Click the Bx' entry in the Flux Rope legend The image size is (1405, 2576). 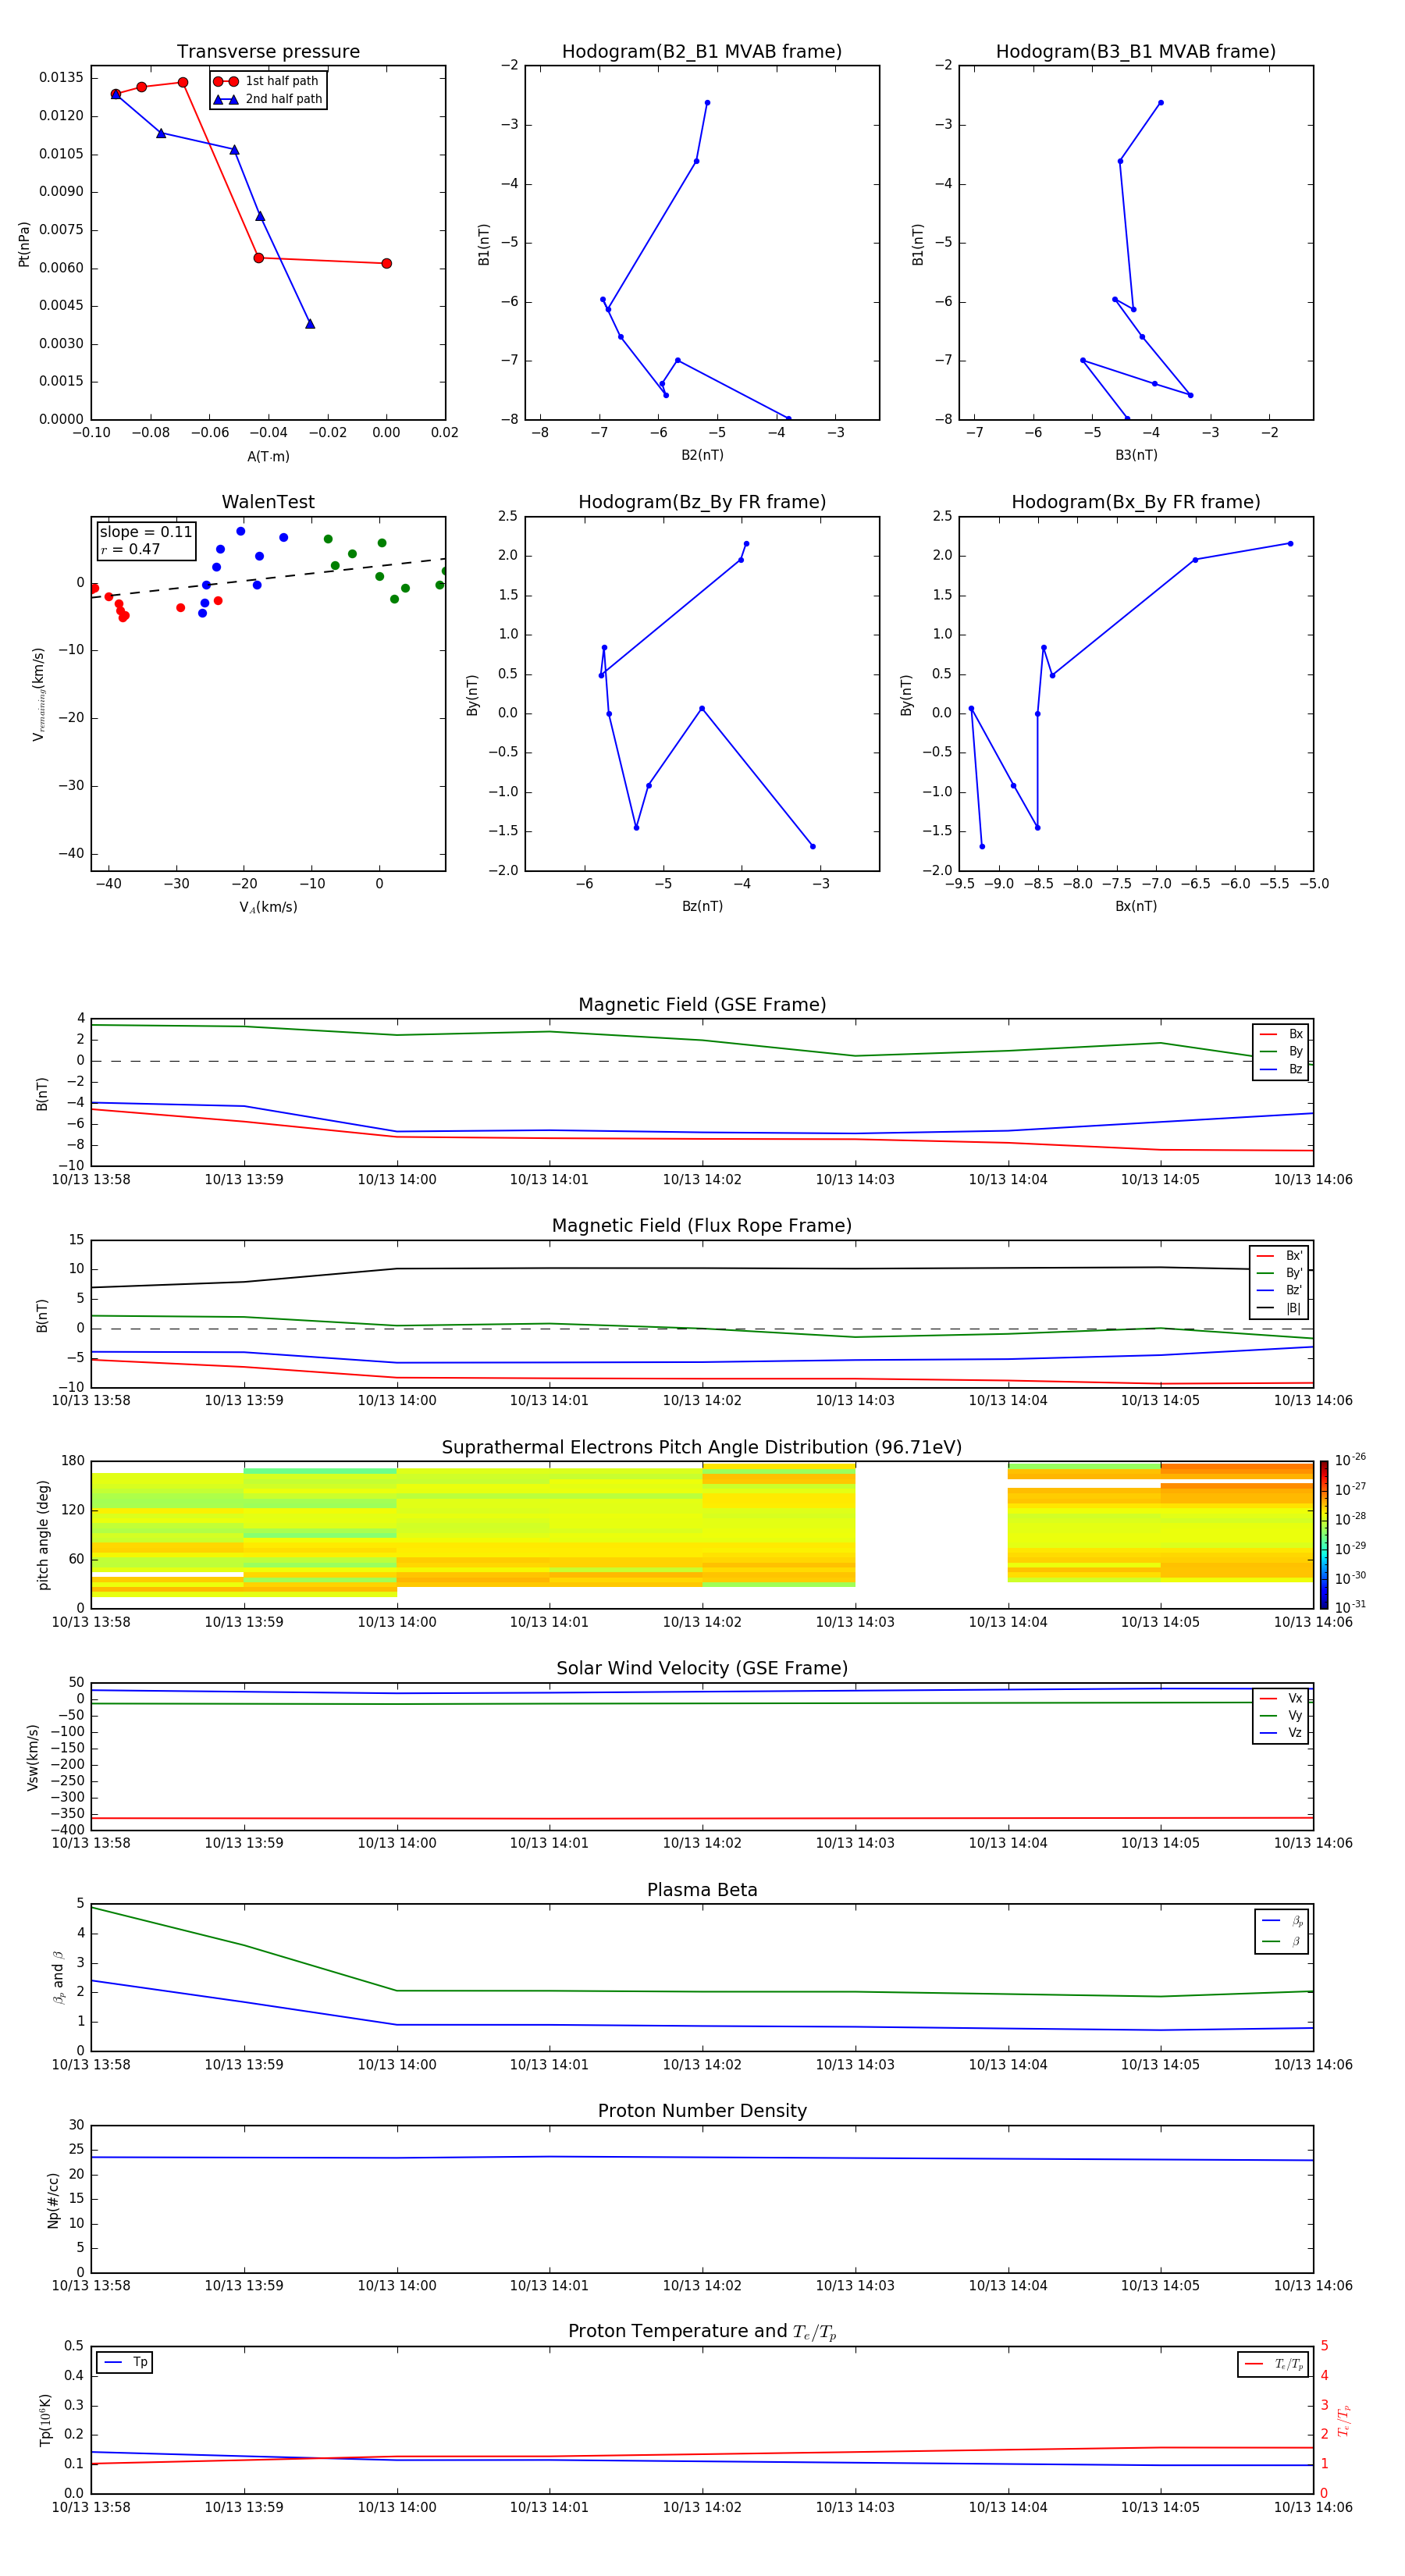1279,1256
